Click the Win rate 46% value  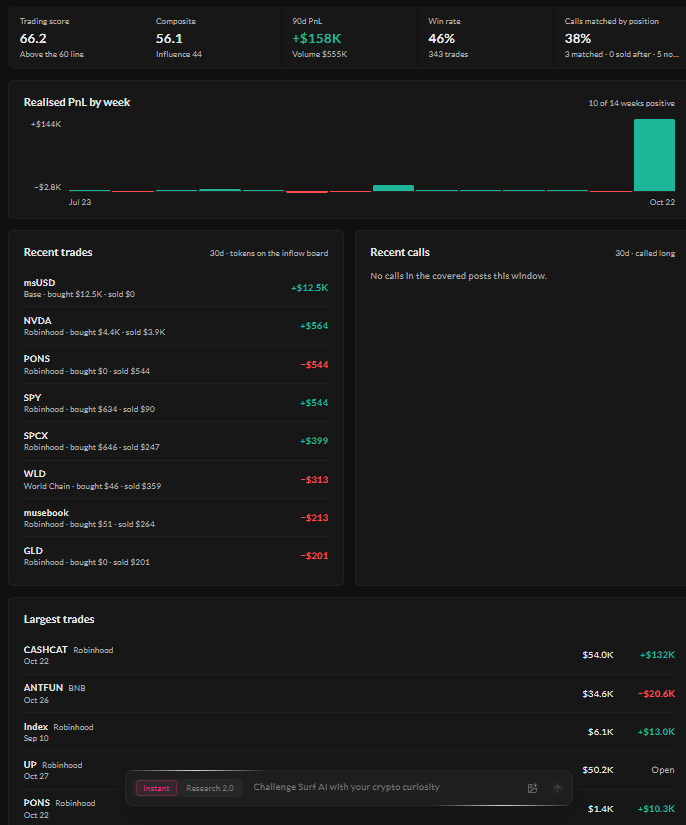pyautogui.click(x=441, y=38)
